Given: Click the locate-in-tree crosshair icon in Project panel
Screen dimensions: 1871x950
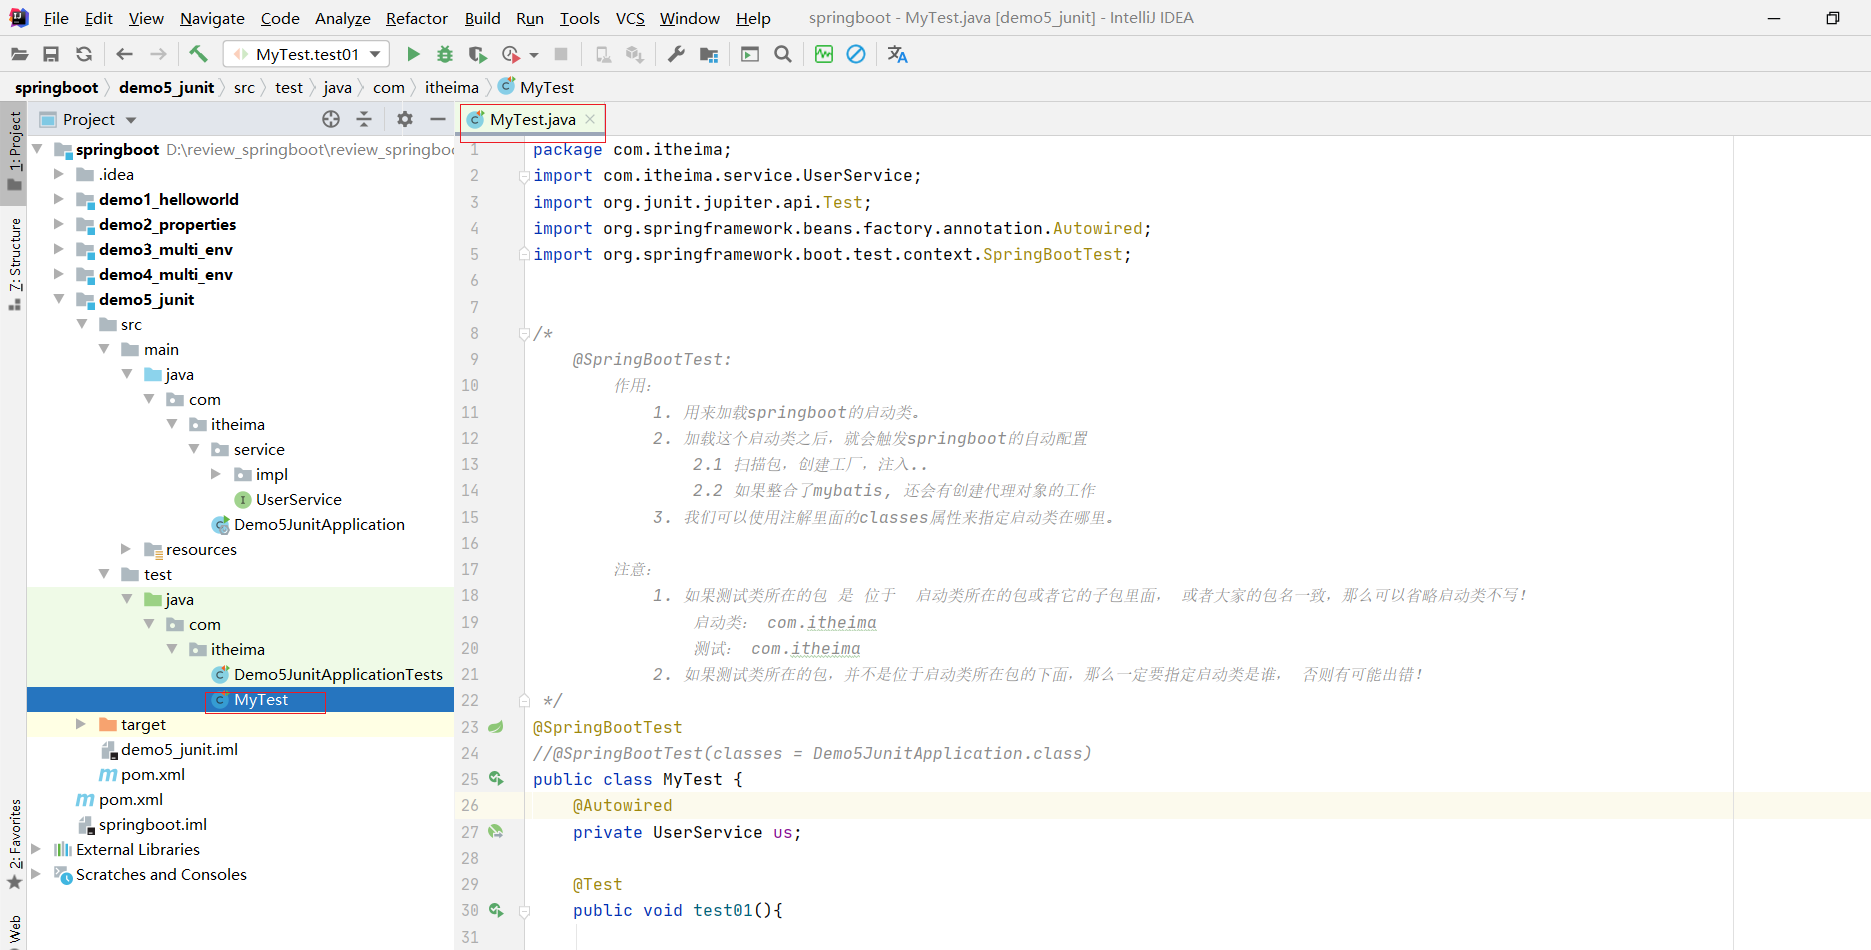Looking at the screenshot, I should pyautogui.click(x=331, y=119).
